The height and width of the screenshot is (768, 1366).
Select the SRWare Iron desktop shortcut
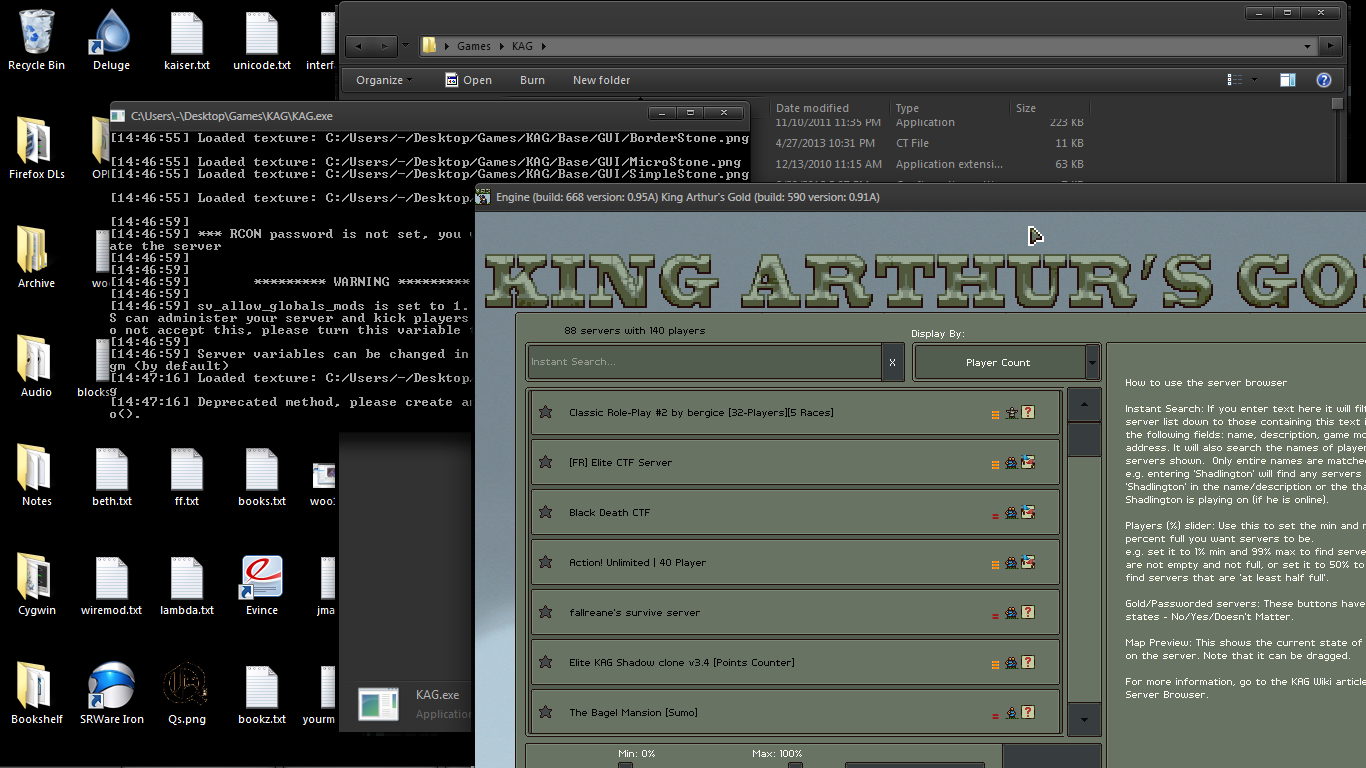click(x=112, y=695)
